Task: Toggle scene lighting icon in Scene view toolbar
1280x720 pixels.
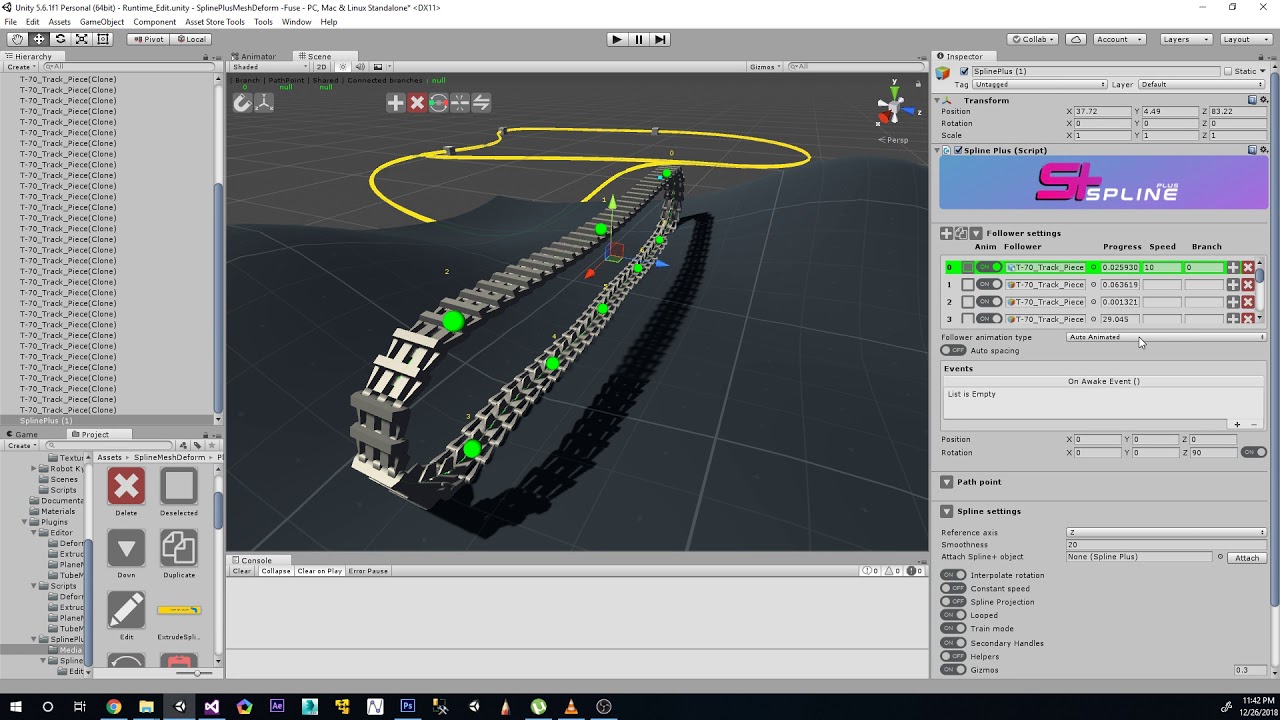Action: point(345,66)
